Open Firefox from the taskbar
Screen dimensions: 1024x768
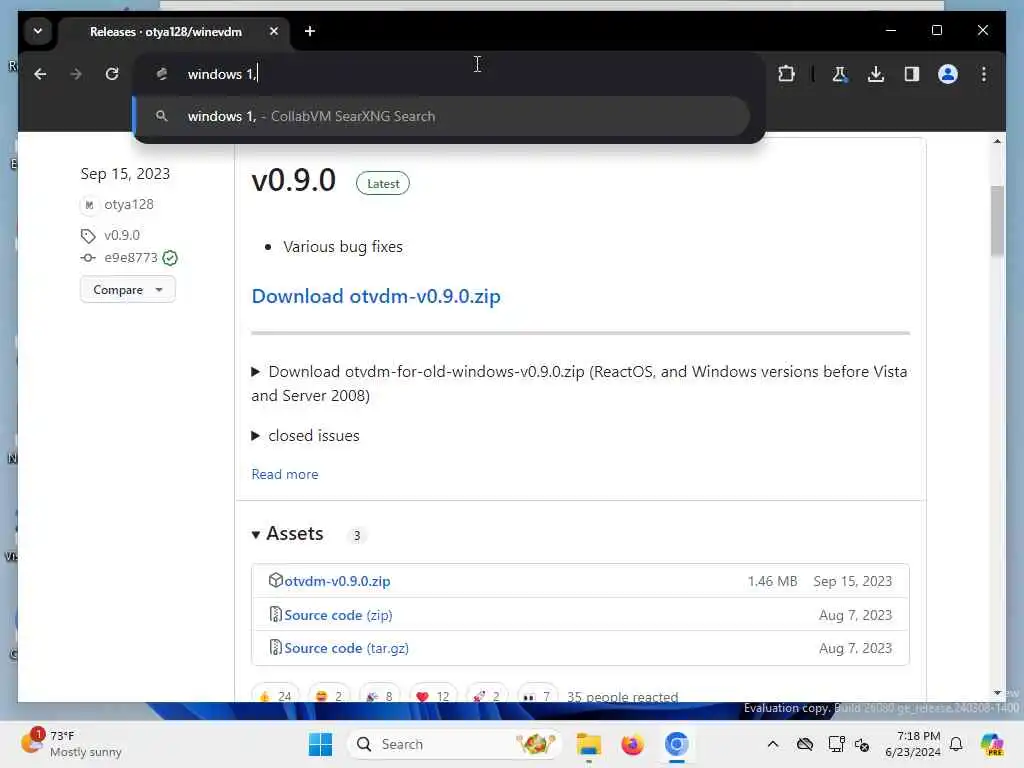pyautogui.click(x=632, y=744)
